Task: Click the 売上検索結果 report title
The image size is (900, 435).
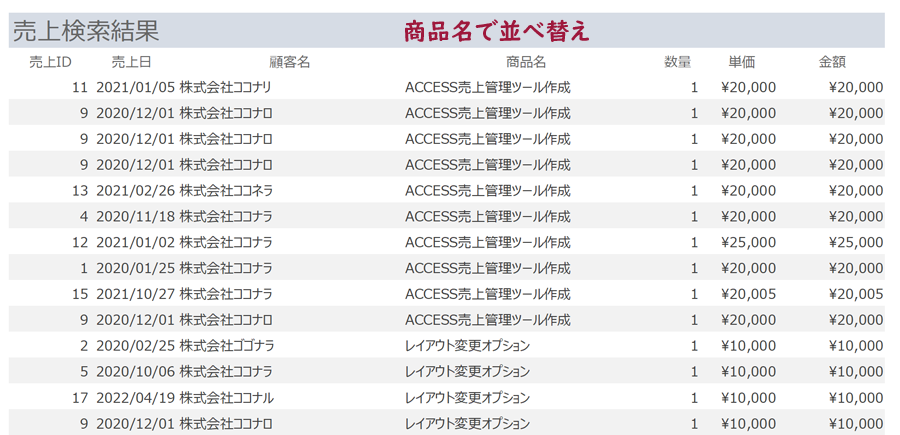Action: [x=86, y=31]
